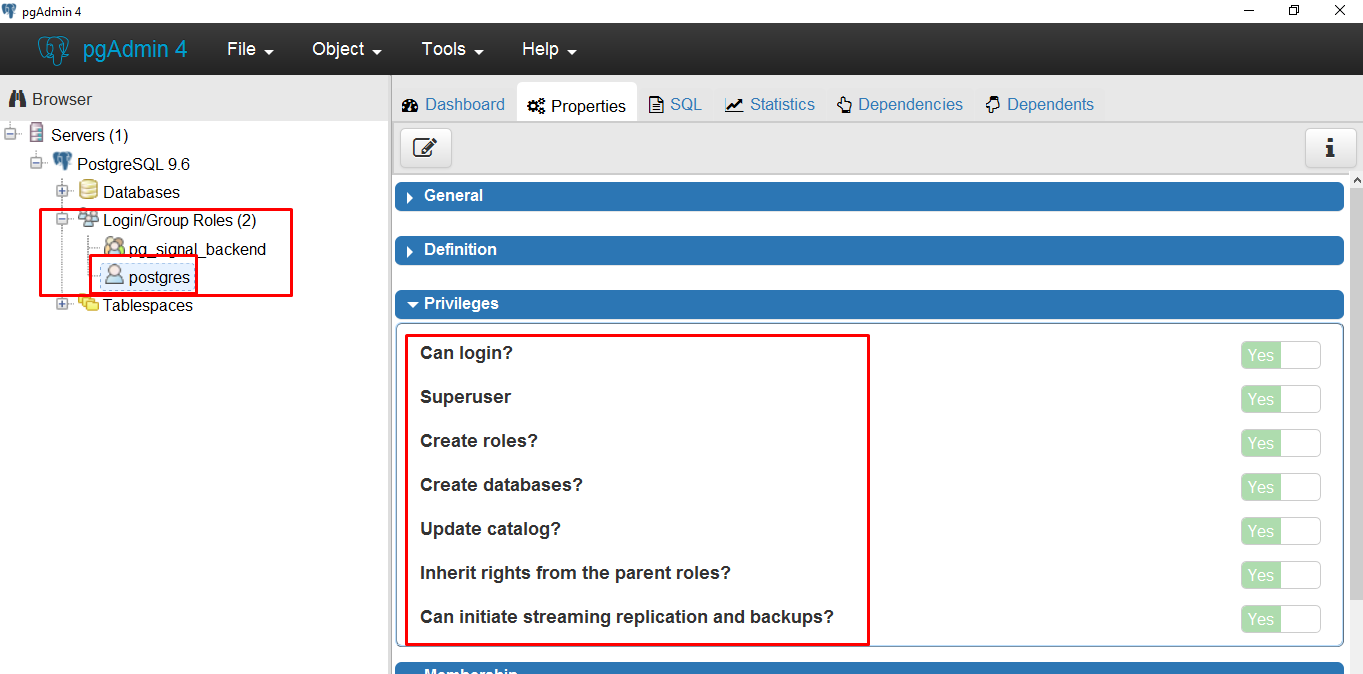The width and height of the screenshot is (1363, 674).
Task: Collapse the Servers tree node
Action: 11,134
